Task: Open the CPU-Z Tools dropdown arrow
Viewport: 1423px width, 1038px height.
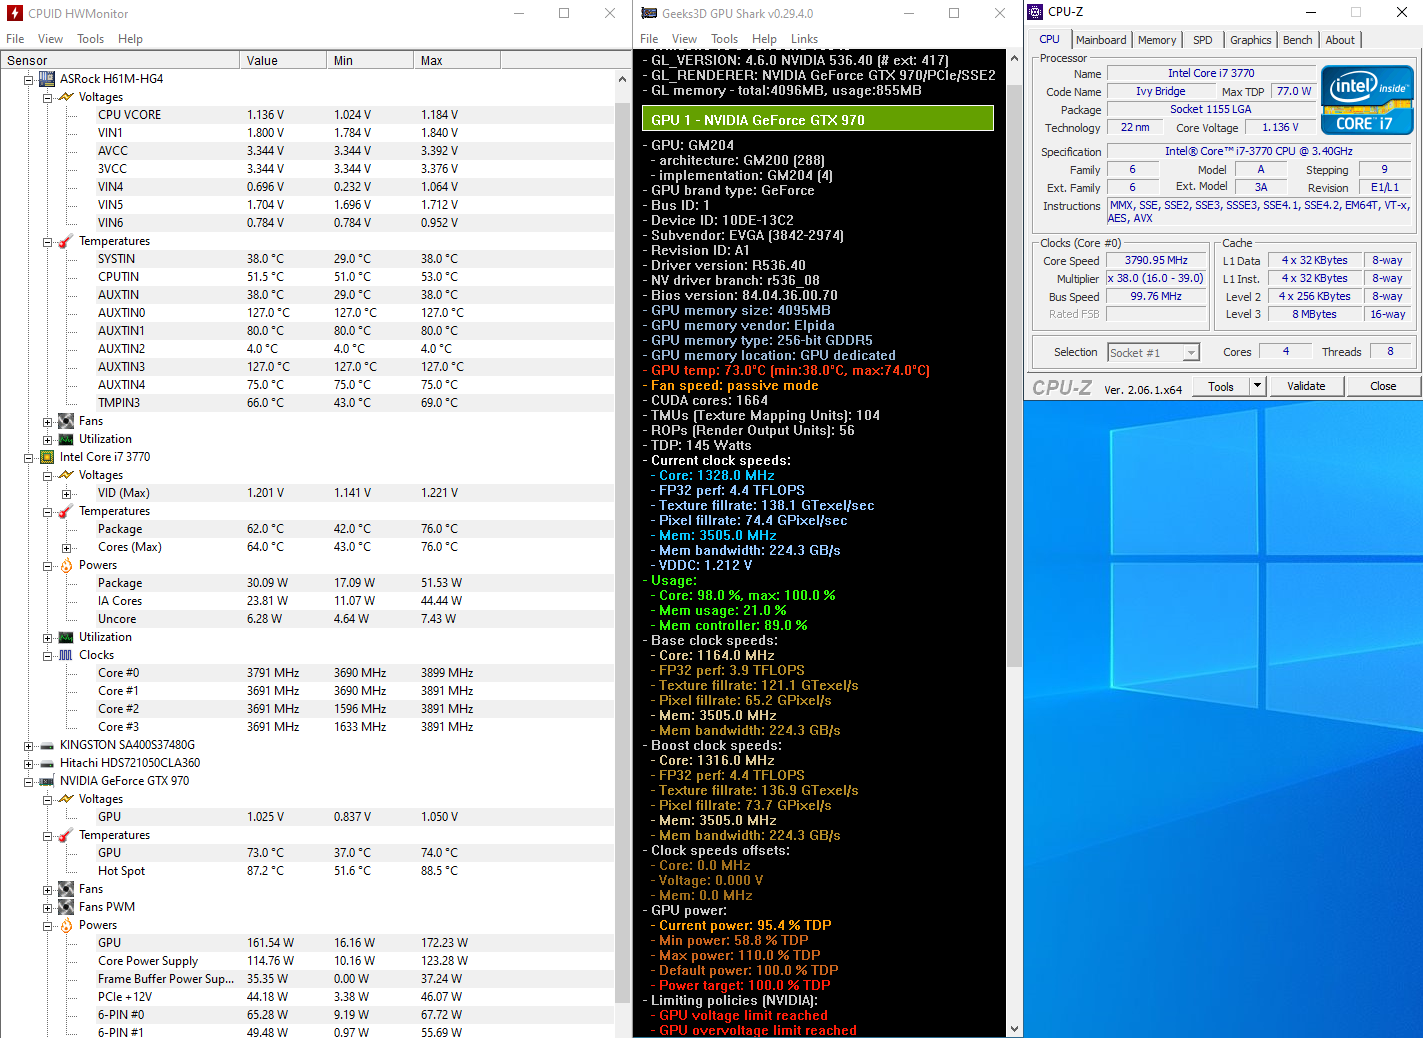Action: (x=1258, y=386)
